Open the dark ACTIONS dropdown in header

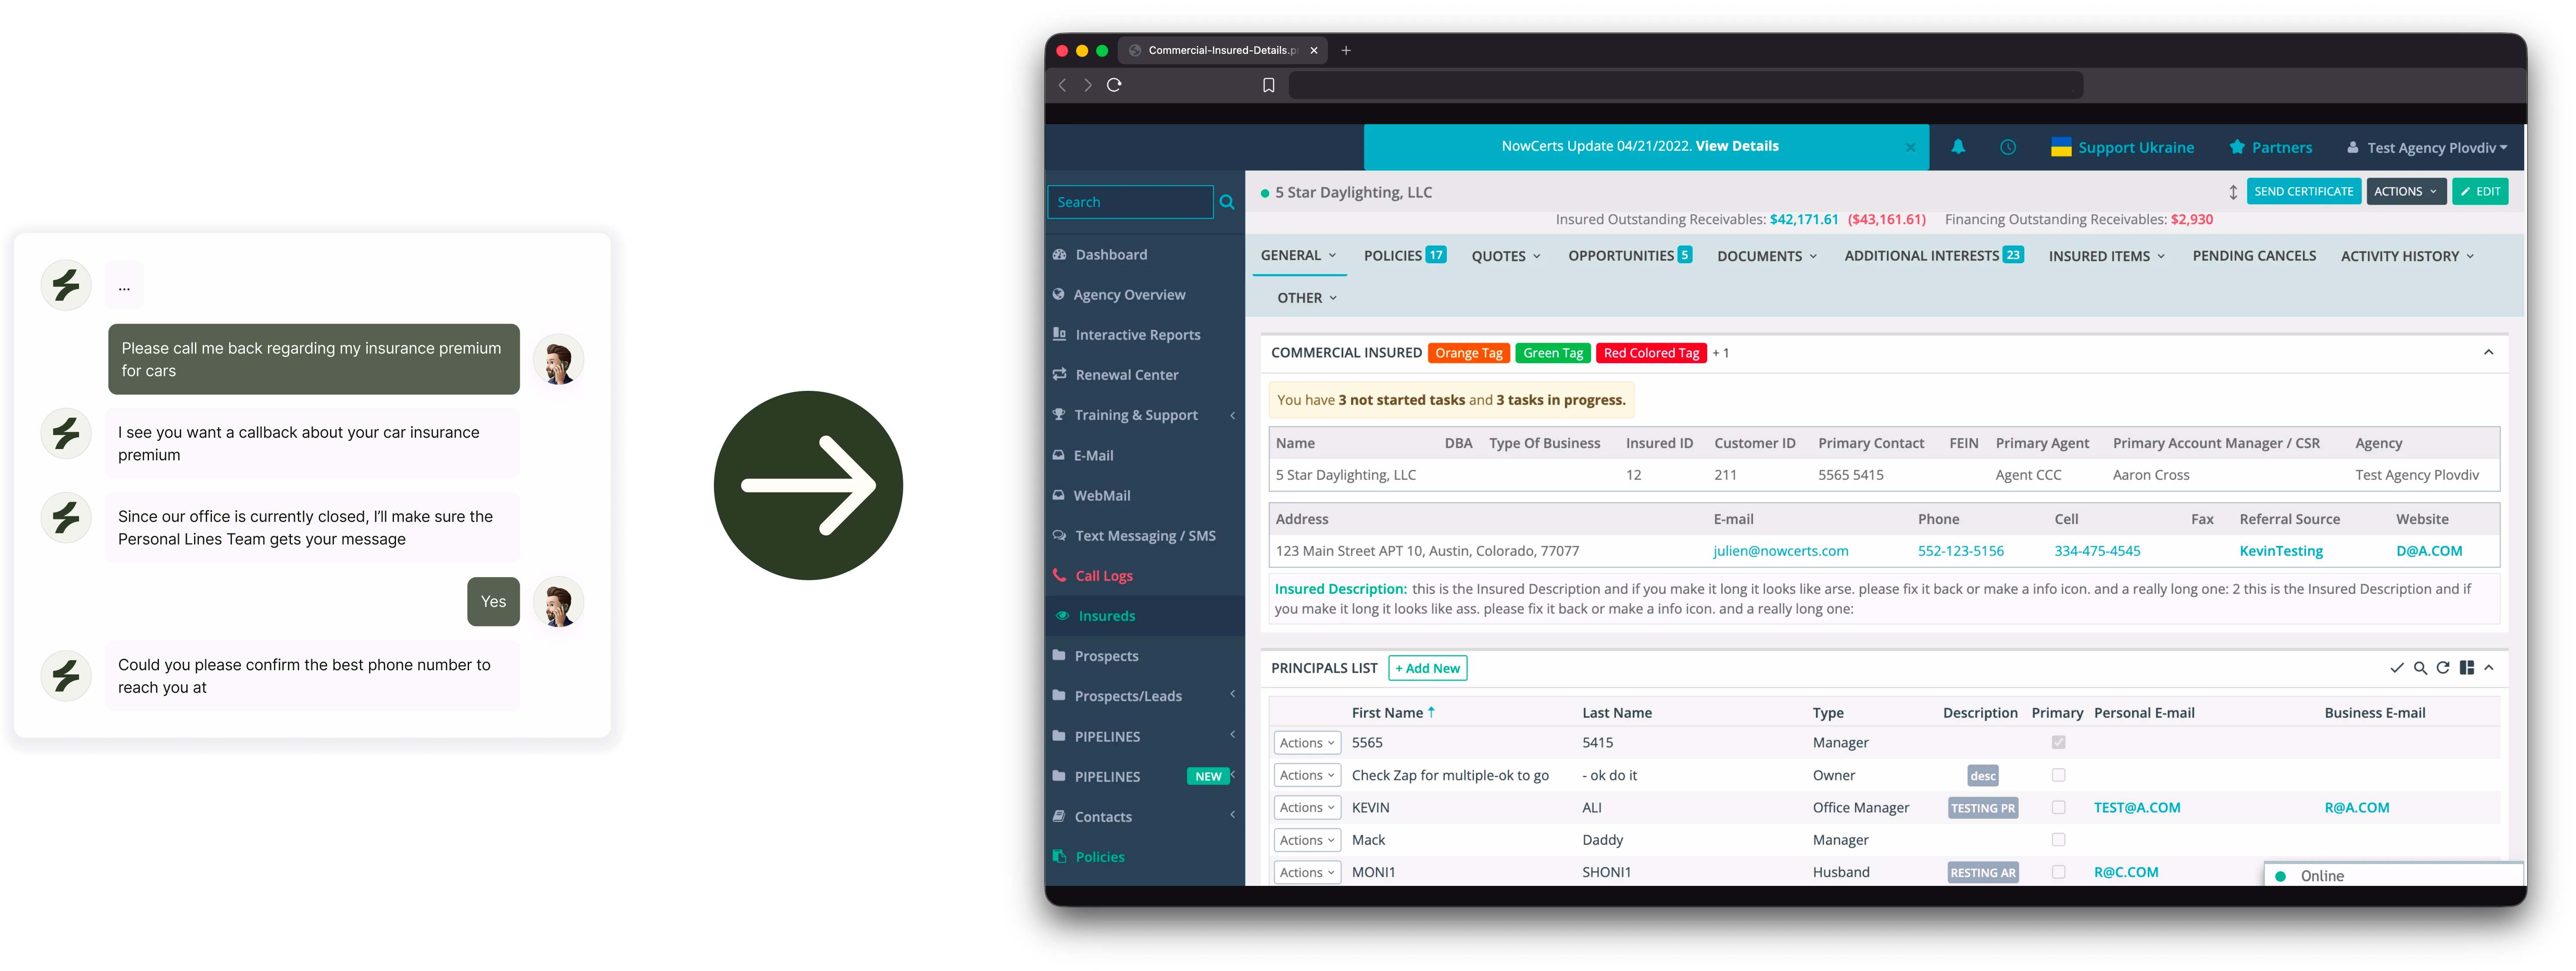click(x=2406, y=192)
